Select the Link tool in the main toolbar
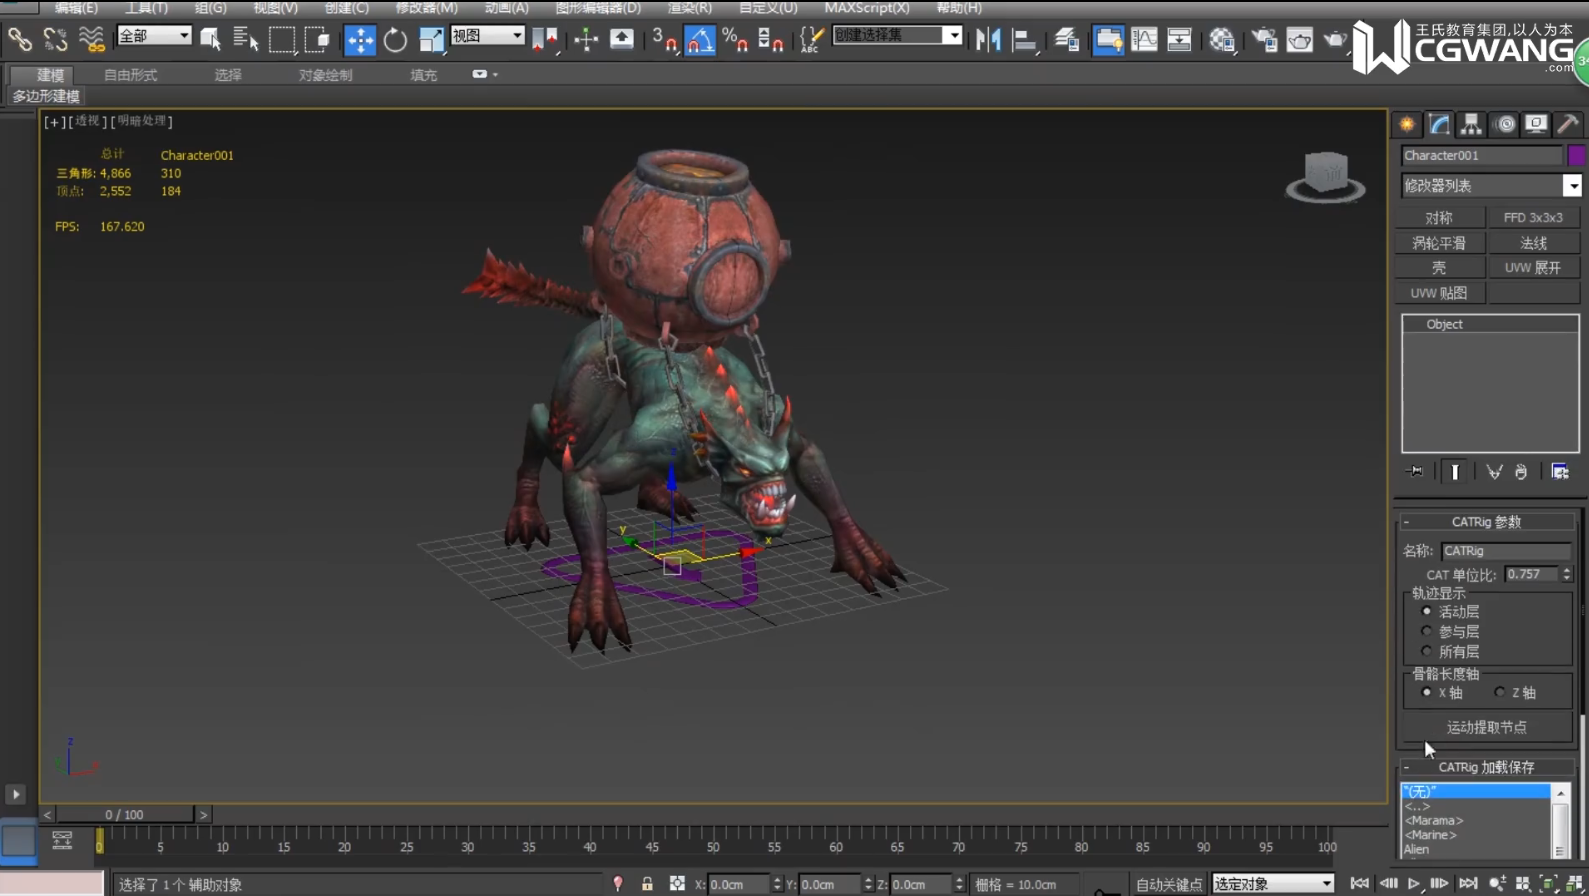The height and width of the screenshot is (896, 1589). pos(19,39)
